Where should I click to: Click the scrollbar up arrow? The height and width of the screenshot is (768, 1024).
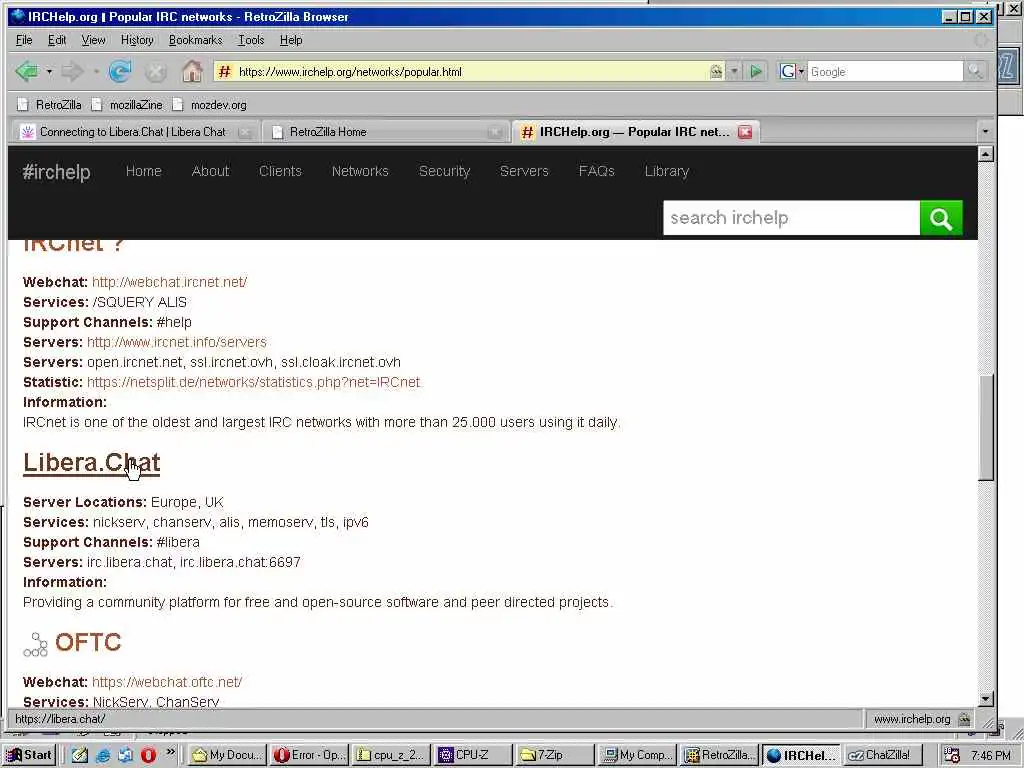[985, 154]
